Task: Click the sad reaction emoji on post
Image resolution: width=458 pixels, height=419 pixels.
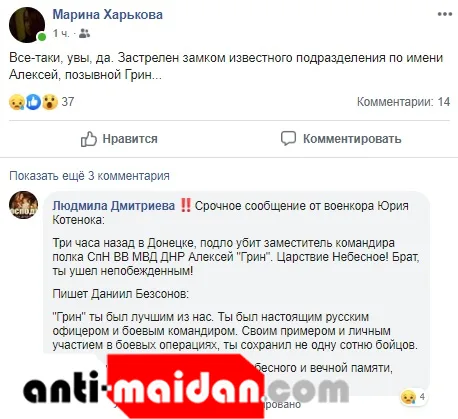Action: pos(17,102)
